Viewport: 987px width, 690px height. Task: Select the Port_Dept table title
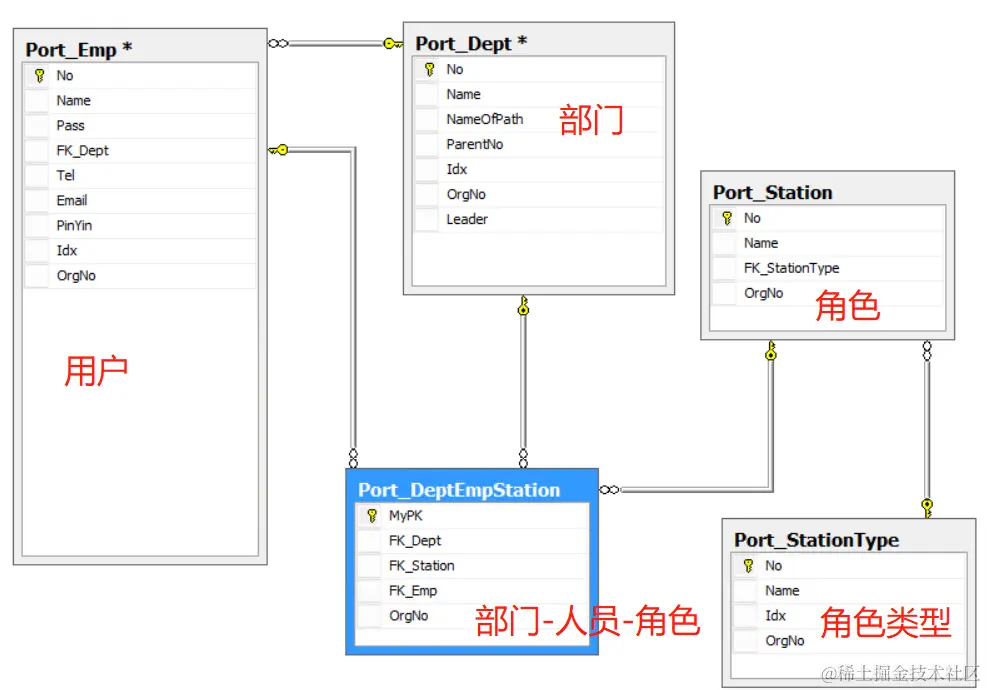pyautogui.click(x=471, y=43)
